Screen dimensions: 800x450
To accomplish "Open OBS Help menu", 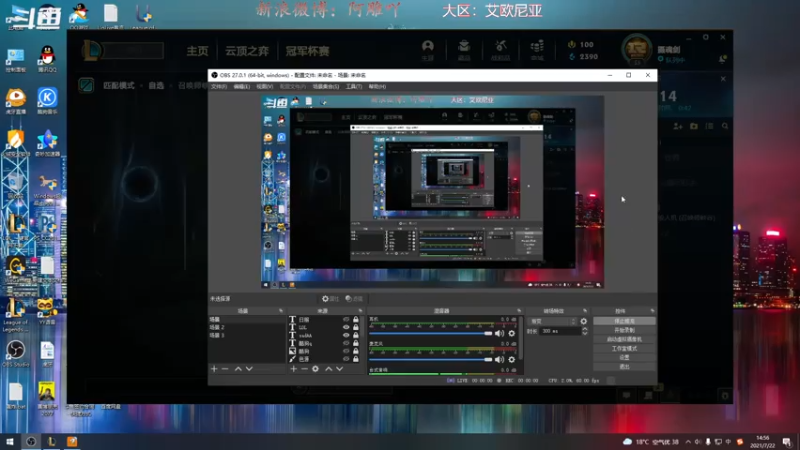I will [x=377, y=87].
